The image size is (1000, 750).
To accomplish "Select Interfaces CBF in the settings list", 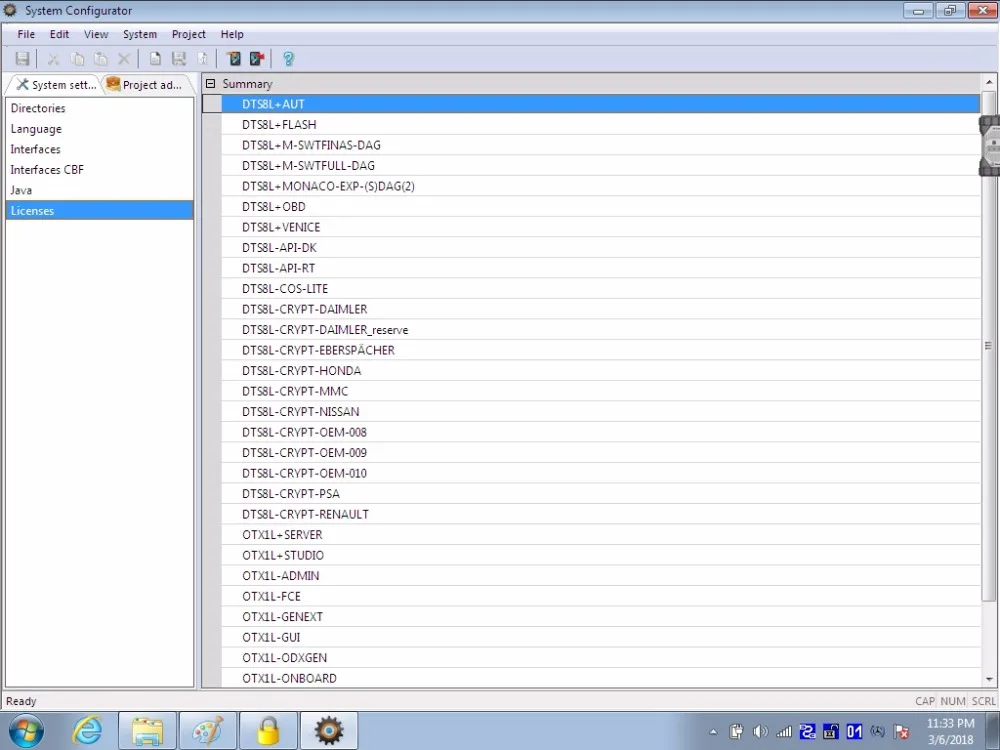I will [x=99, y=169].
